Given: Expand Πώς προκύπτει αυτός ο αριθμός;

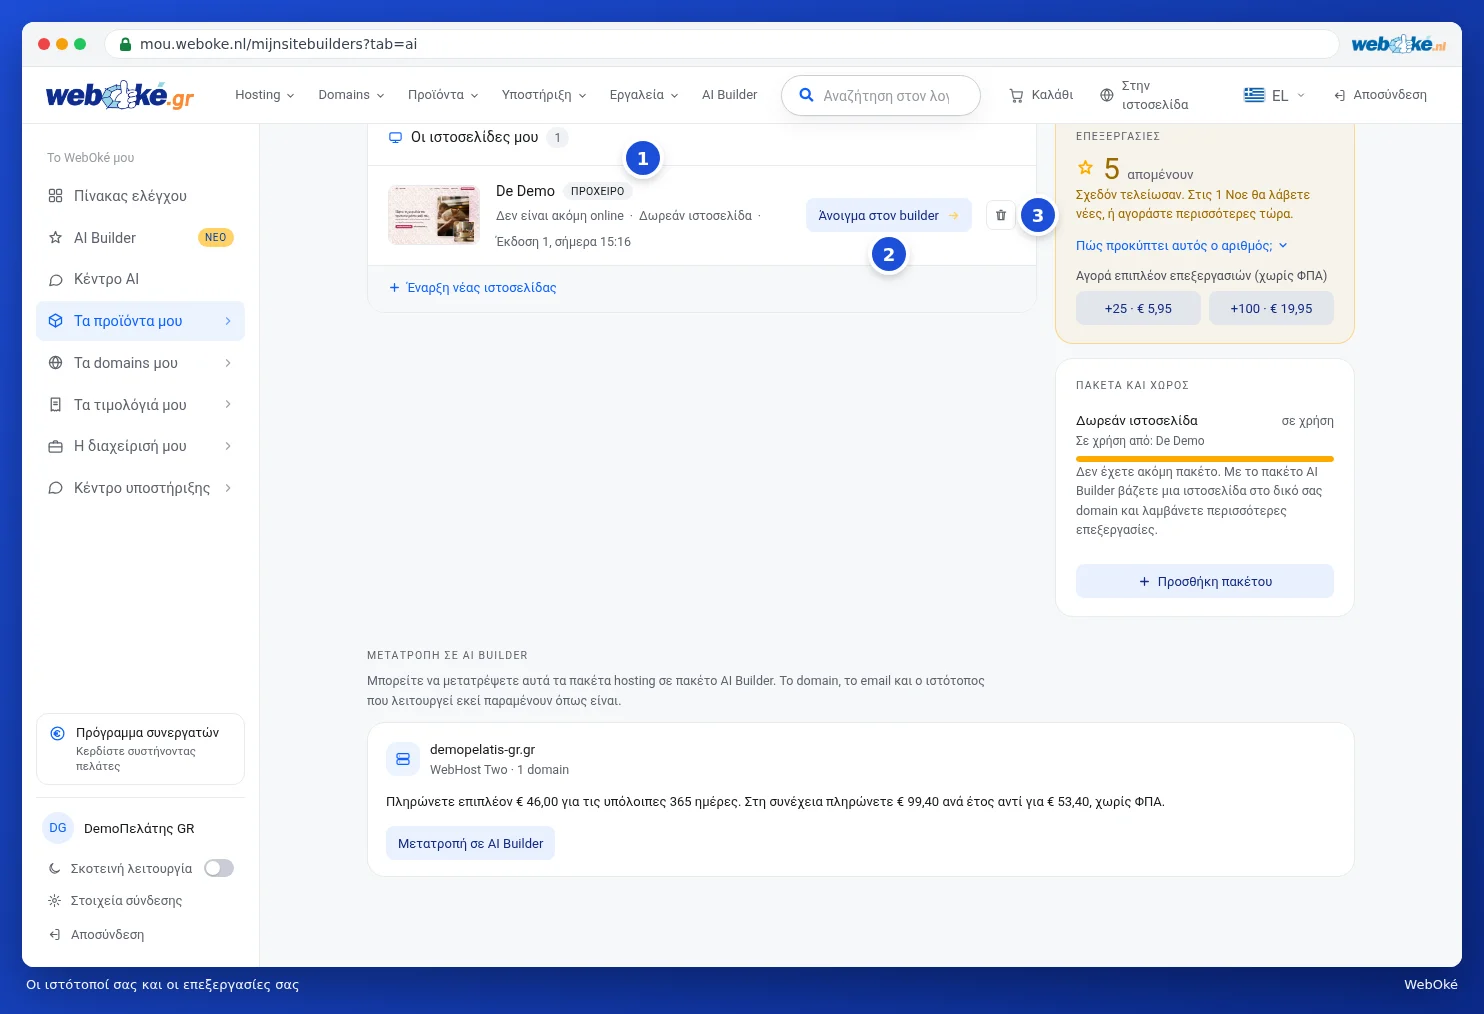Looking at the screenshot, I should [x=1182, y=246].
